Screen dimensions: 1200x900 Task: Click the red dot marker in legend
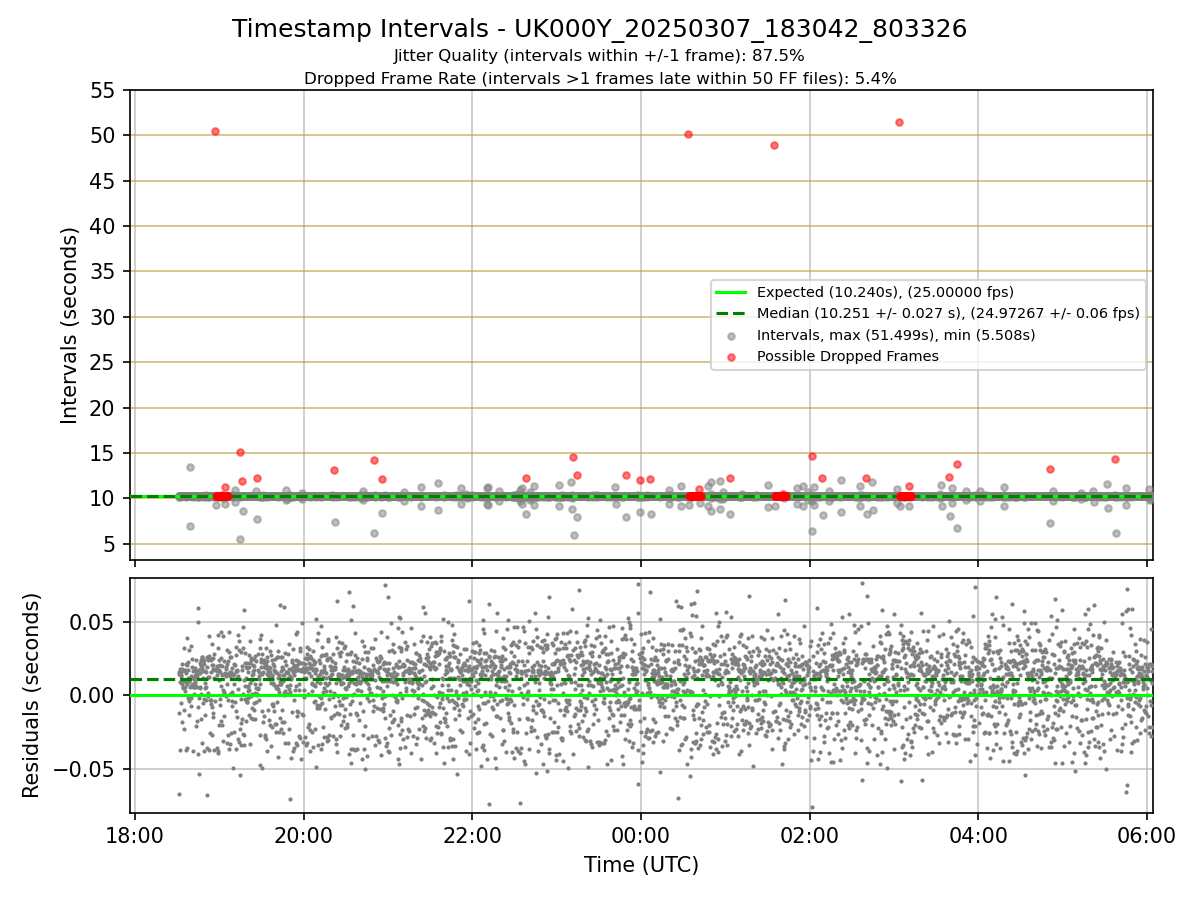coord(732,356)
